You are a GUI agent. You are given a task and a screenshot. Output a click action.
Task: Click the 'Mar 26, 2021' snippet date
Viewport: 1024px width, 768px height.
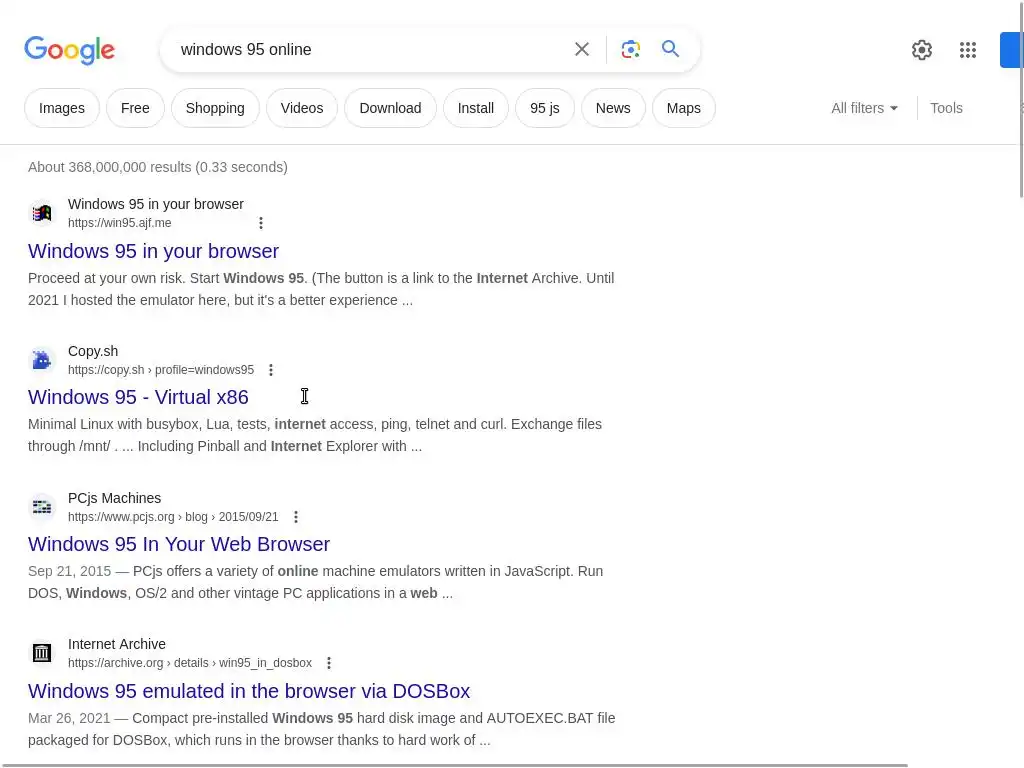pos(69,718)
